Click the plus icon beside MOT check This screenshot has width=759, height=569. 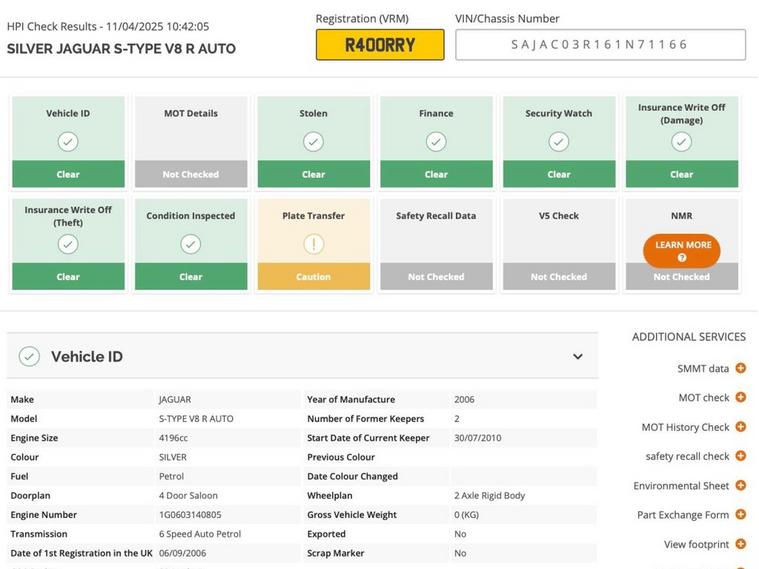741,397
